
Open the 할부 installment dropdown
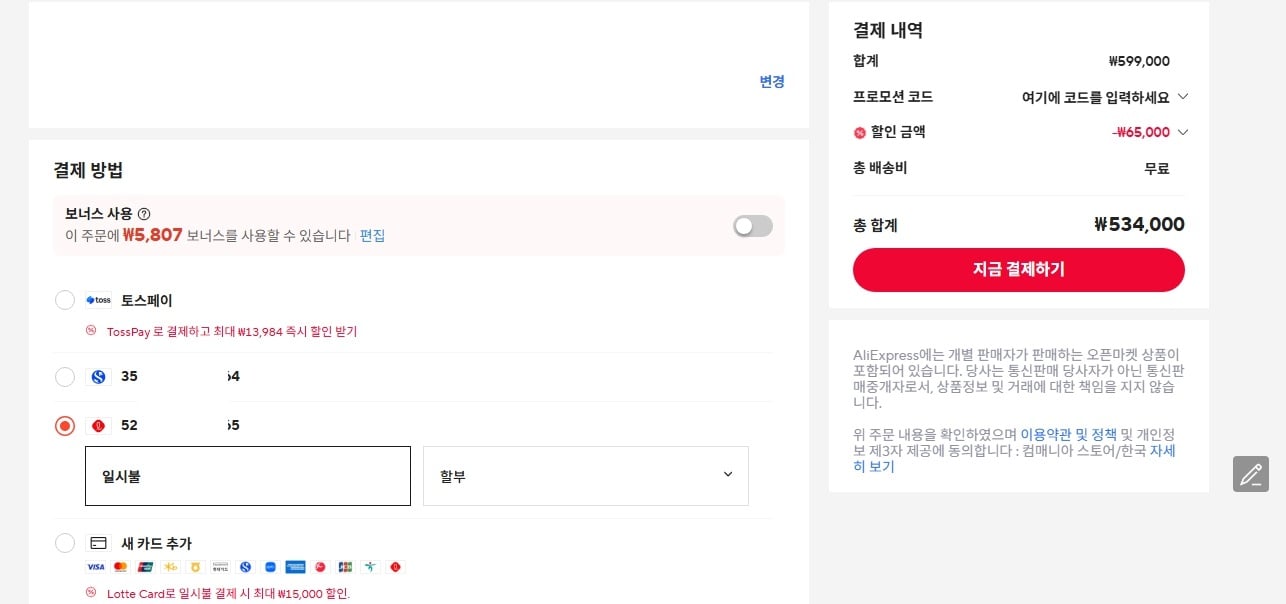click(586, 475)
